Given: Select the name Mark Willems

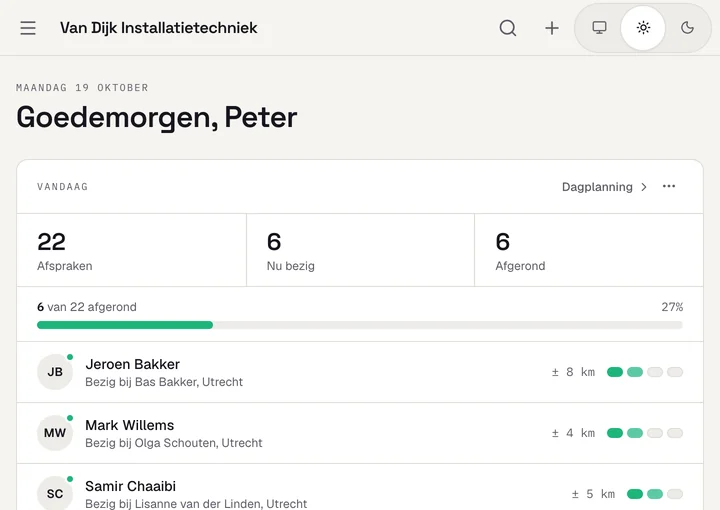Looking at the screenshot, I should (129, 425).
